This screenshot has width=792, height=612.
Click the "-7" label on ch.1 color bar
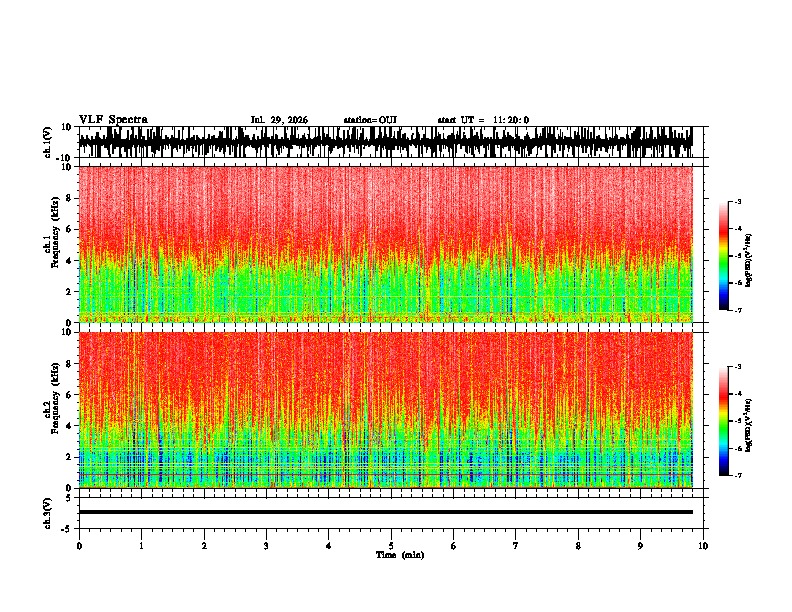coord(738,310)
